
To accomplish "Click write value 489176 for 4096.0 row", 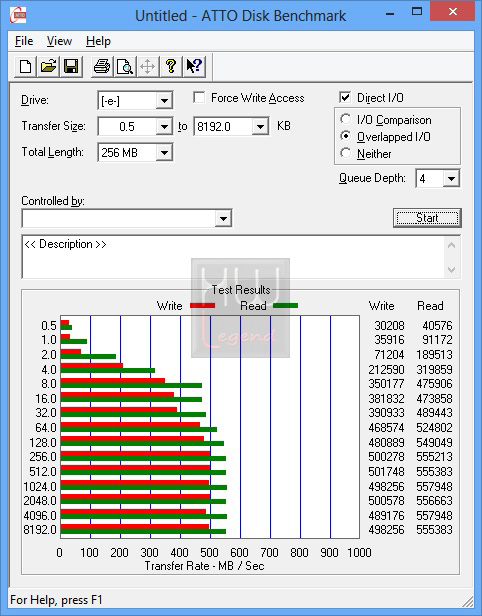I will (386, 515).
